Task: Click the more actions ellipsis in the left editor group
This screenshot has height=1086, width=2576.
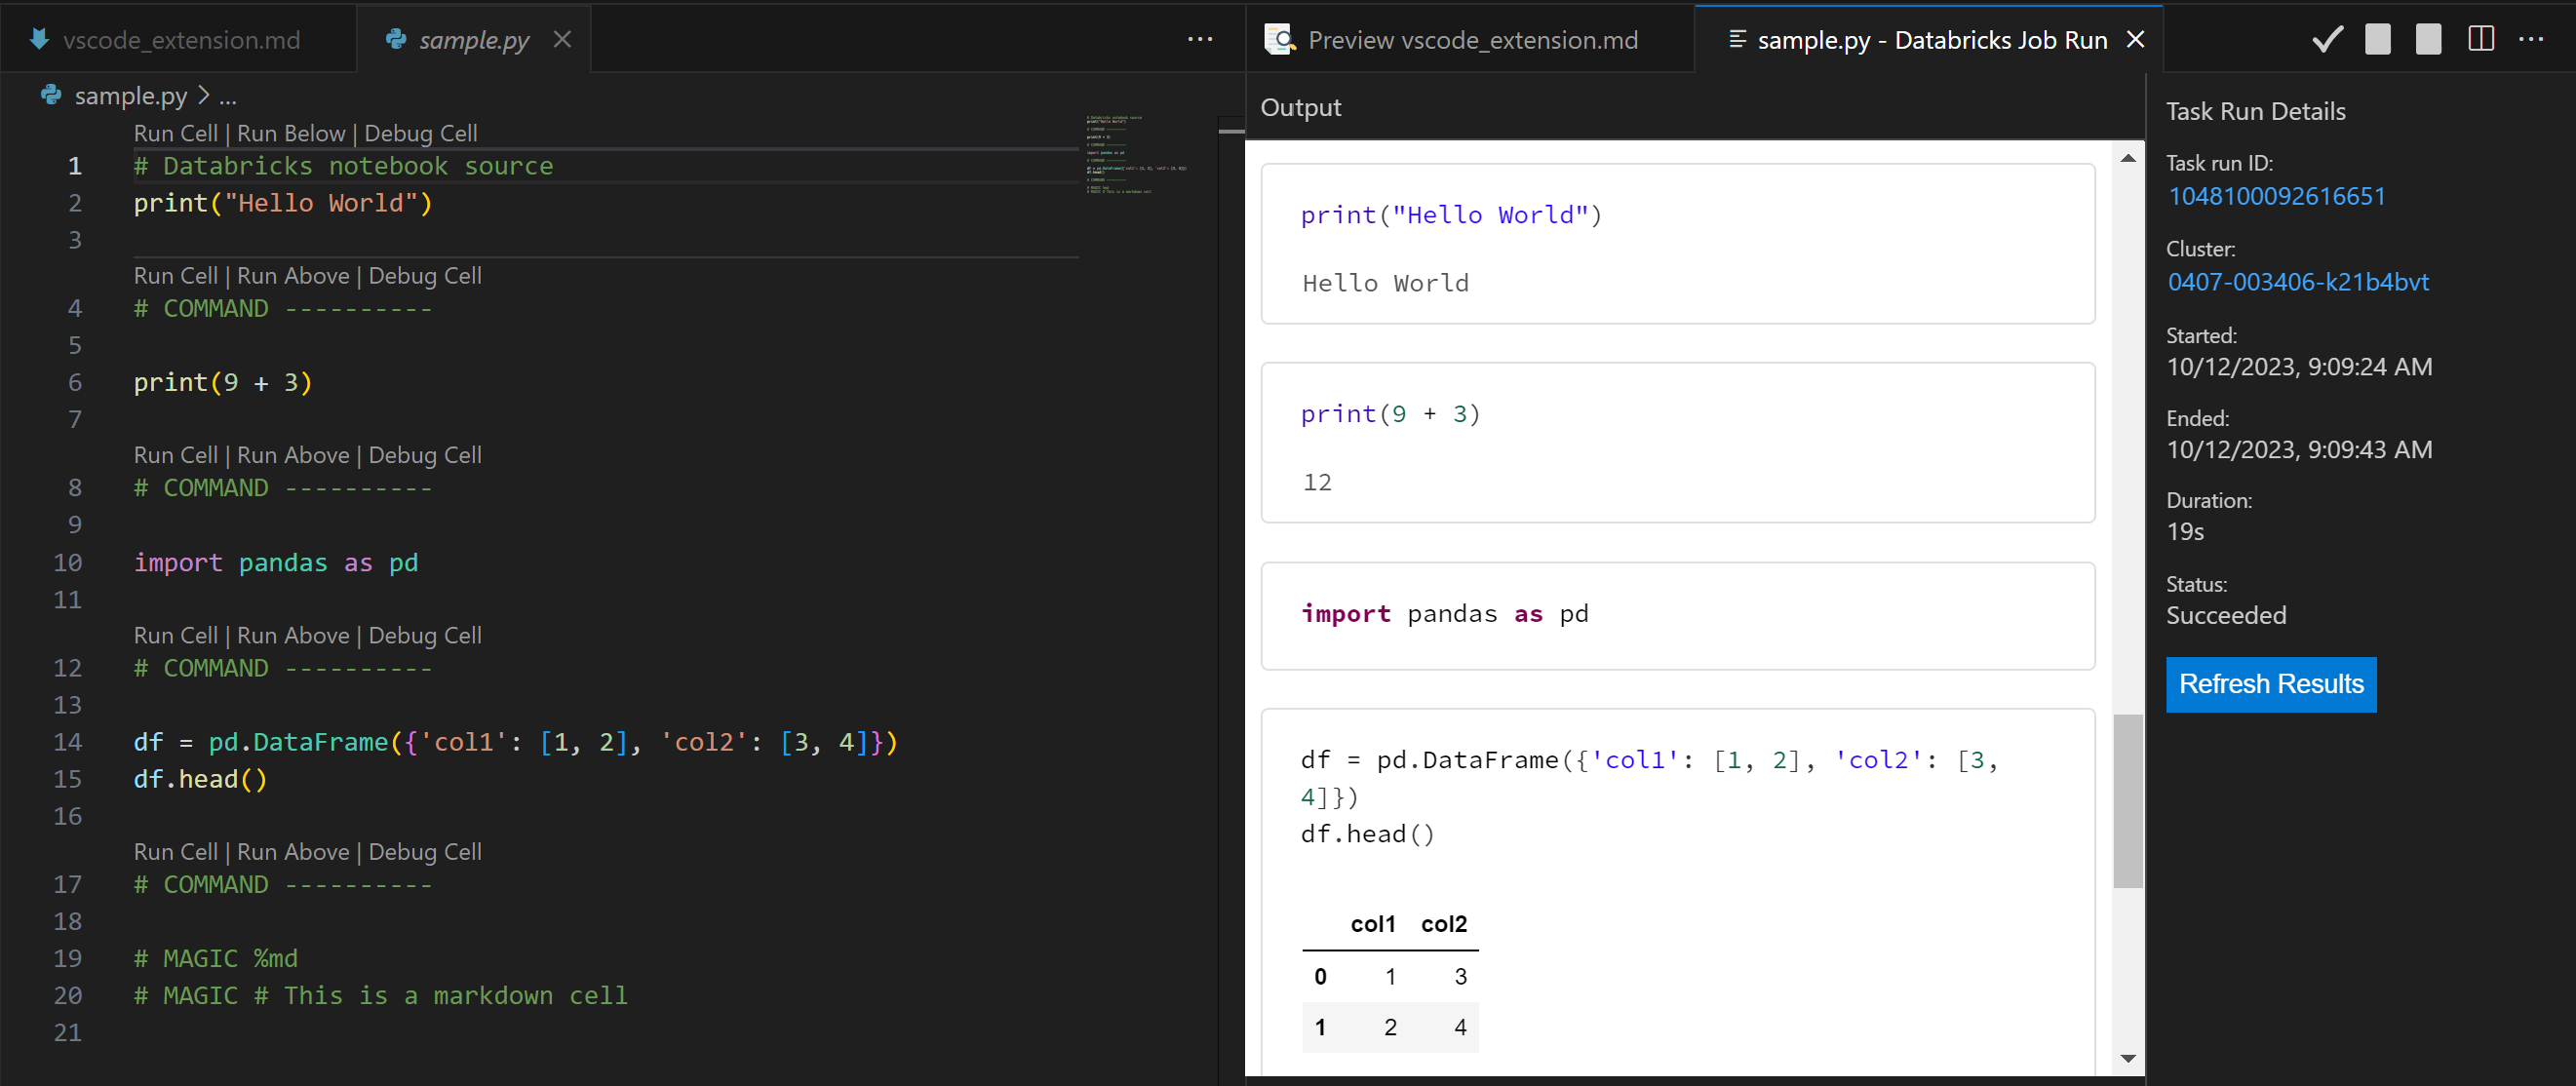Action: coord(1199,39)
